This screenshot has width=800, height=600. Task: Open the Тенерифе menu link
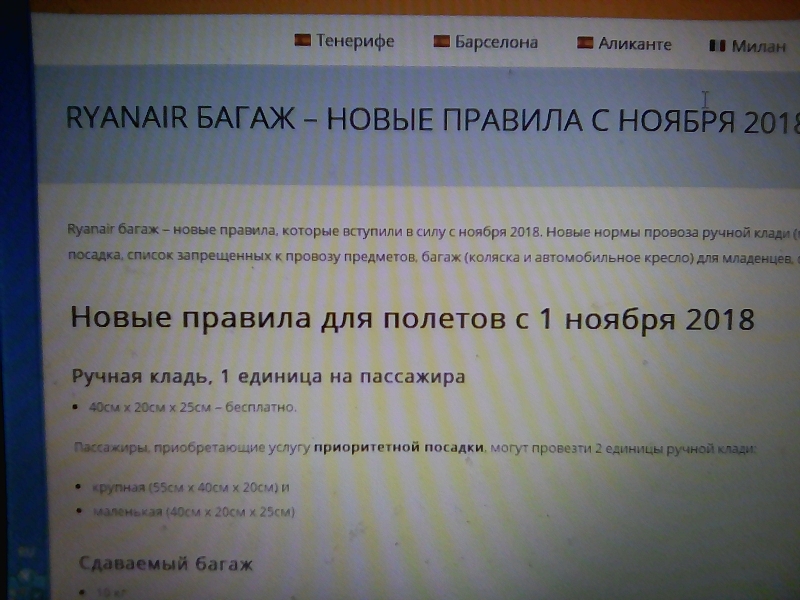355,41
